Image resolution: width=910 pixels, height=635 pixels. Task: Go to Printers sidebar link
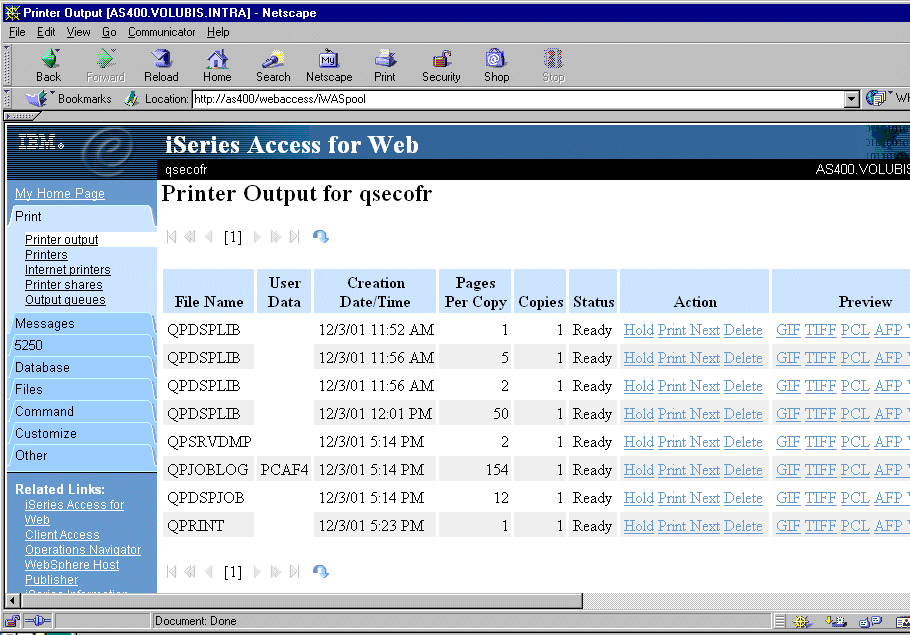click(46, 254)
